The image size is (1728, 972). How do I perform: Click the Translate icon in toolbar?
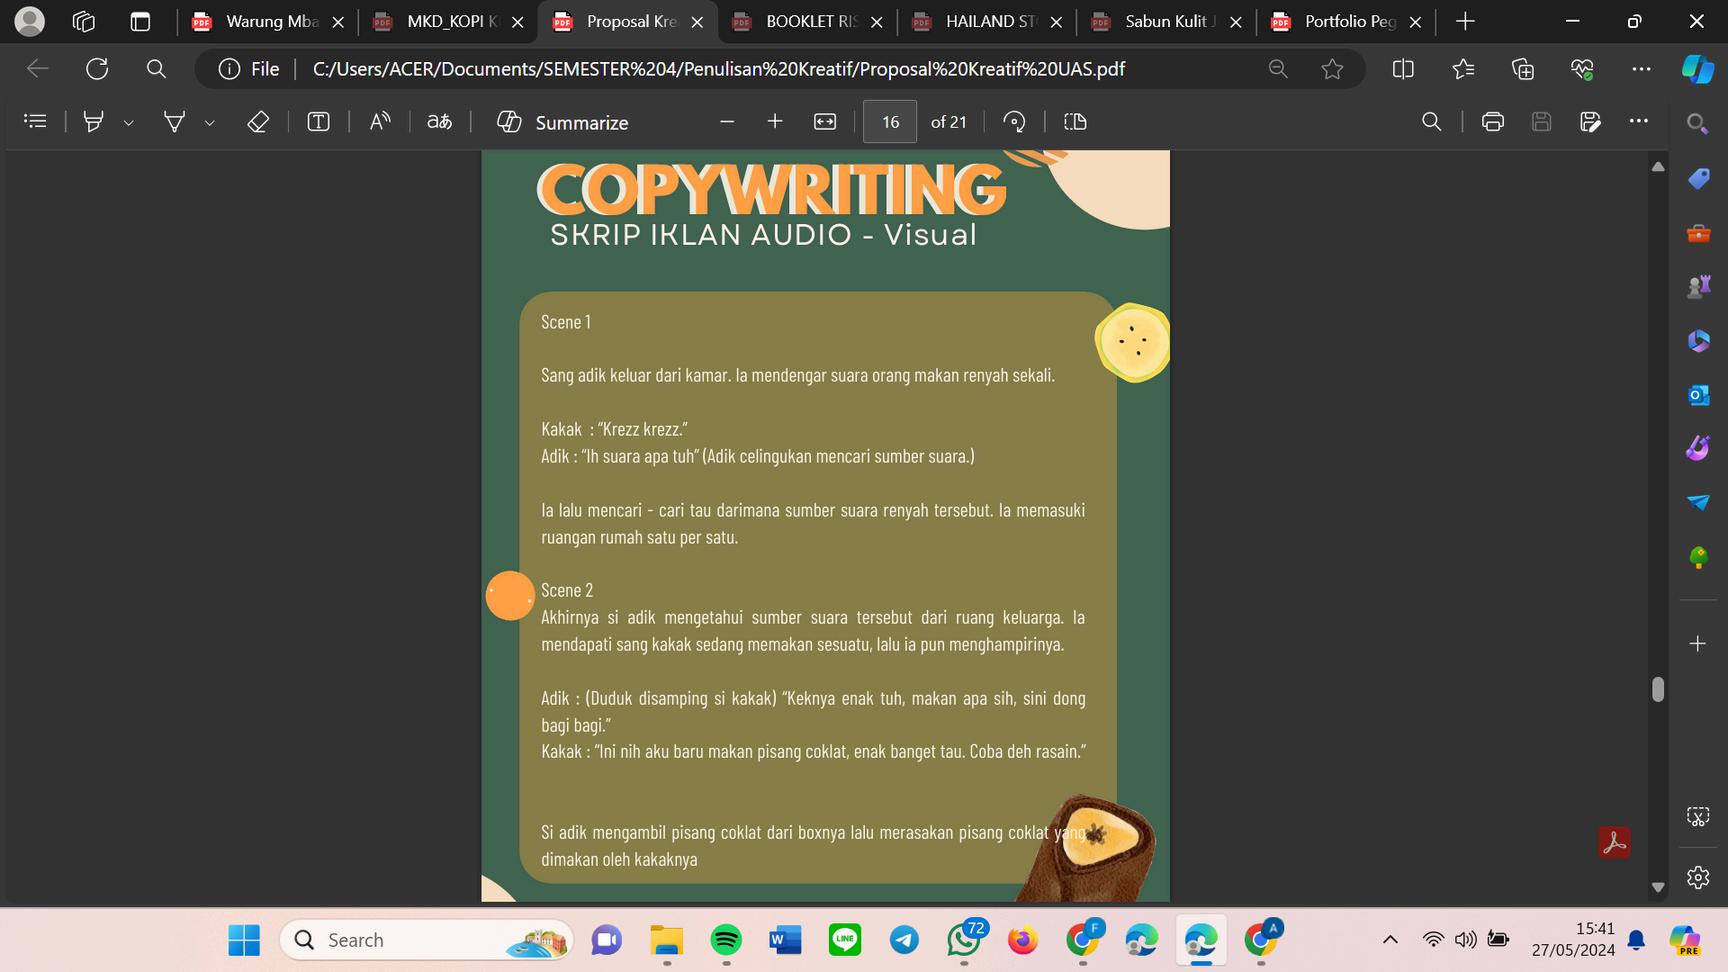tap(439, 122)
